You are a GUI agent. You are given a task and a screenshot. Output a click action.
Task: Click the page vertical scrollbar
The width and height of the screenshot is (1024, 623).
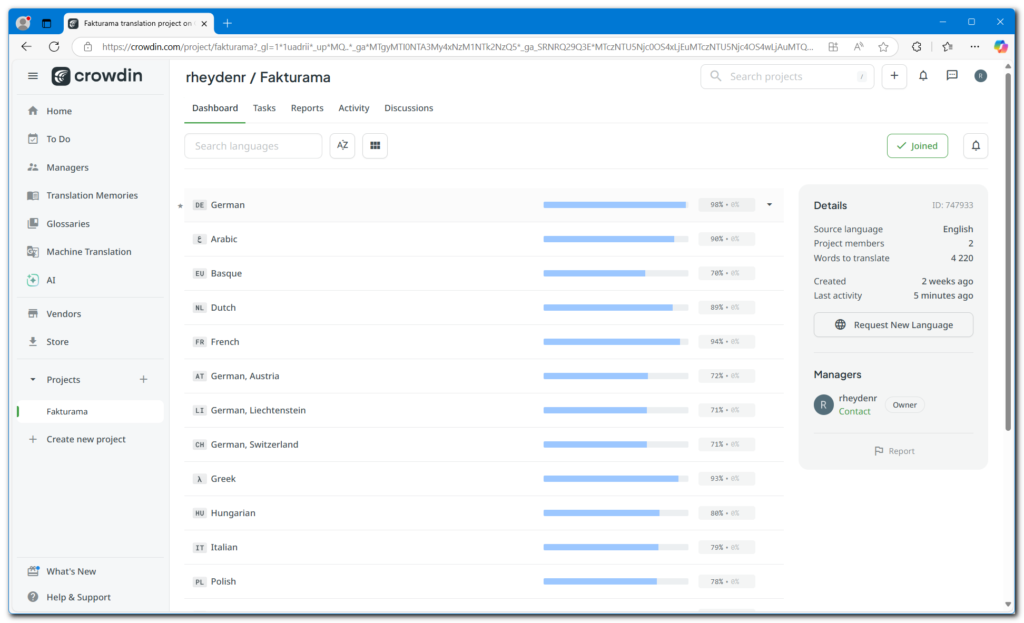1008,251
